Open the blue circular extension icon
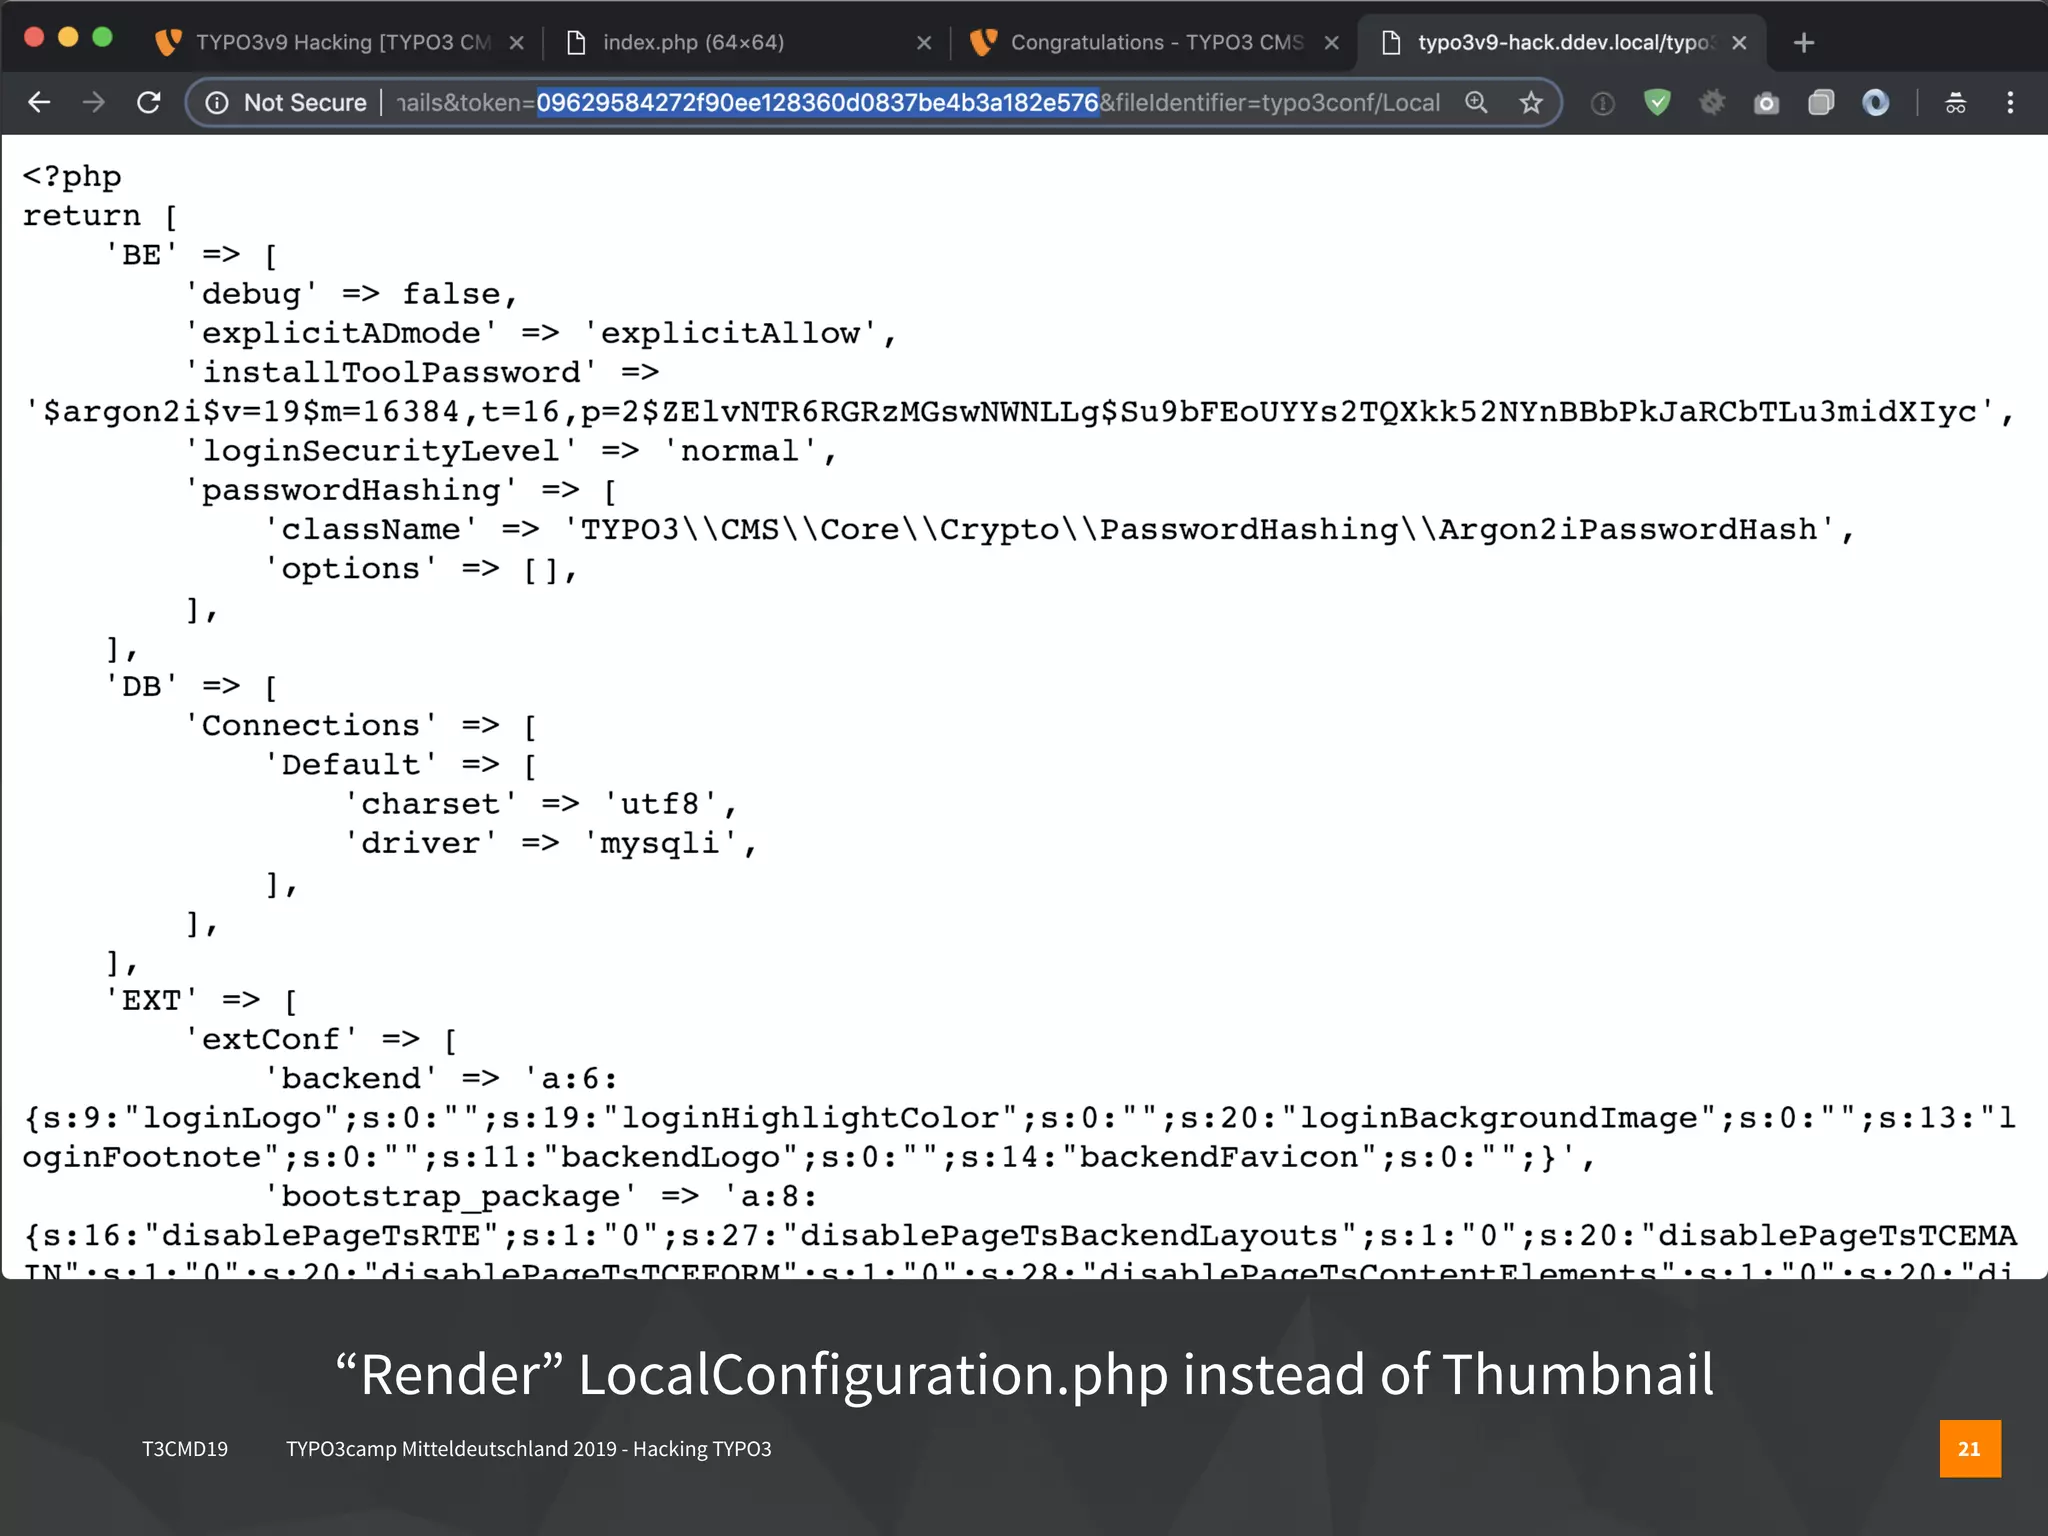Screen dimensions: 2048x1536 click(1875, 102)
